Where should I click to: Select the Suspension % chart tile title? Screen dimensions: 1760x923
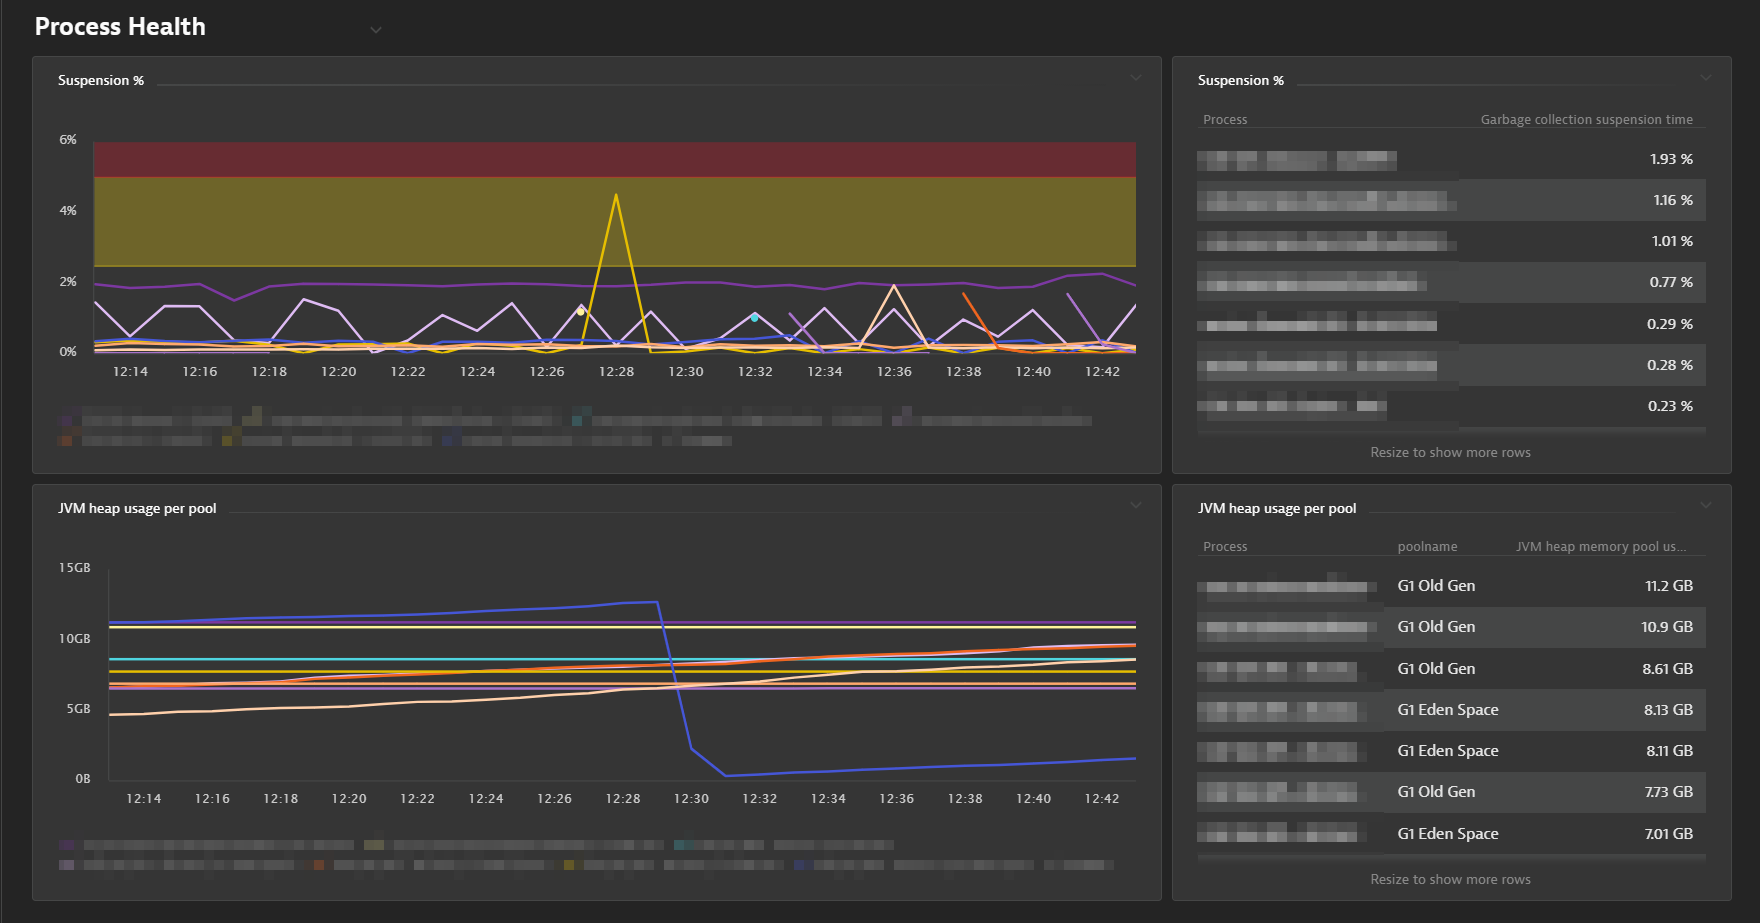(x=101, y=80)
